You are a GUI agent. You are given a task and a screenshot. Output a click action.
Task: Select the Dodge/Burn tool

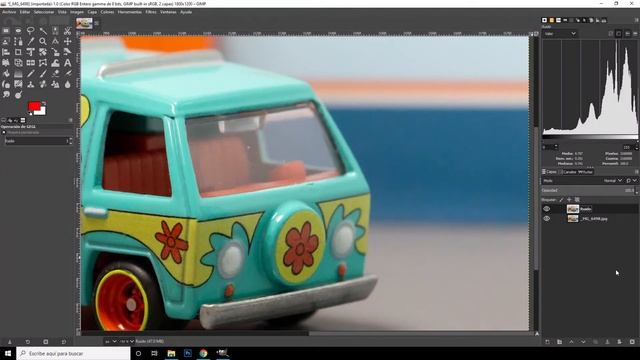click(18, 95)
